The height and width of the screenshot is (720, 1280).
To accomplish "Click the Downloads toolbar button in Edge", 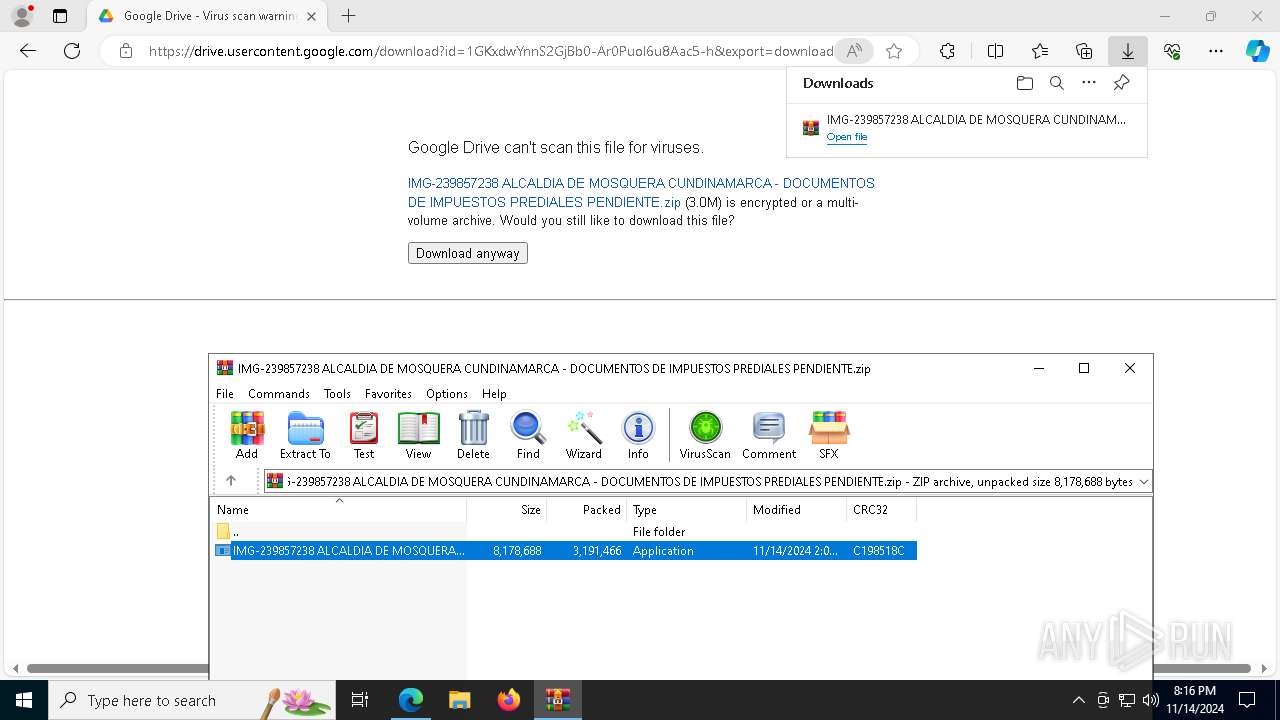I will [x=1128, y=51].
